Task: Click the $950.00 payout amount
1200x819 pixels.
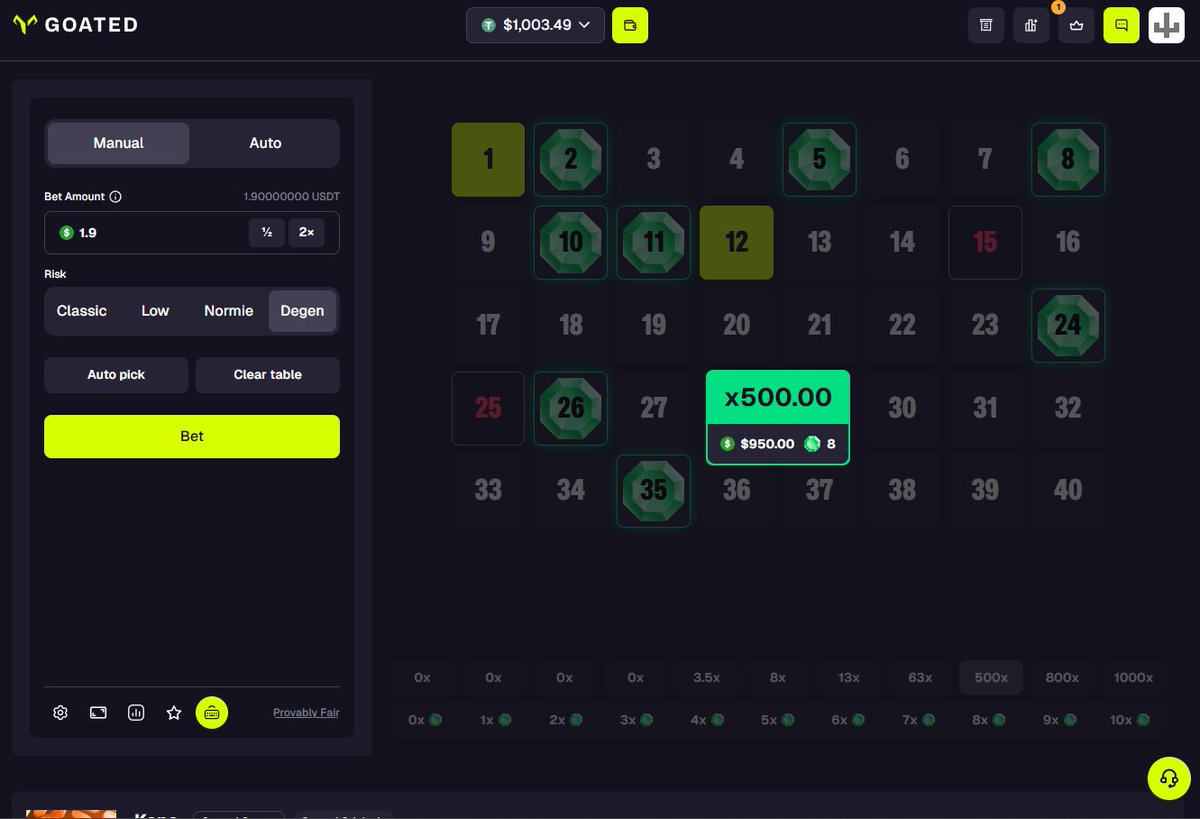Action: point(767,444)
